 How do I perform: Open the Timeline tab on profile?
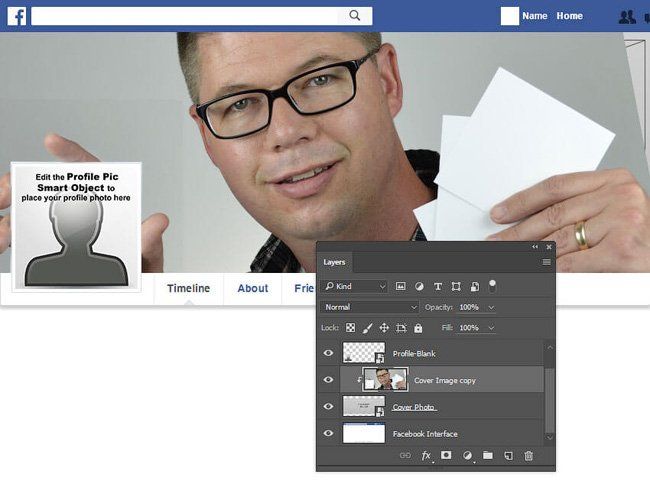[188, 288]
